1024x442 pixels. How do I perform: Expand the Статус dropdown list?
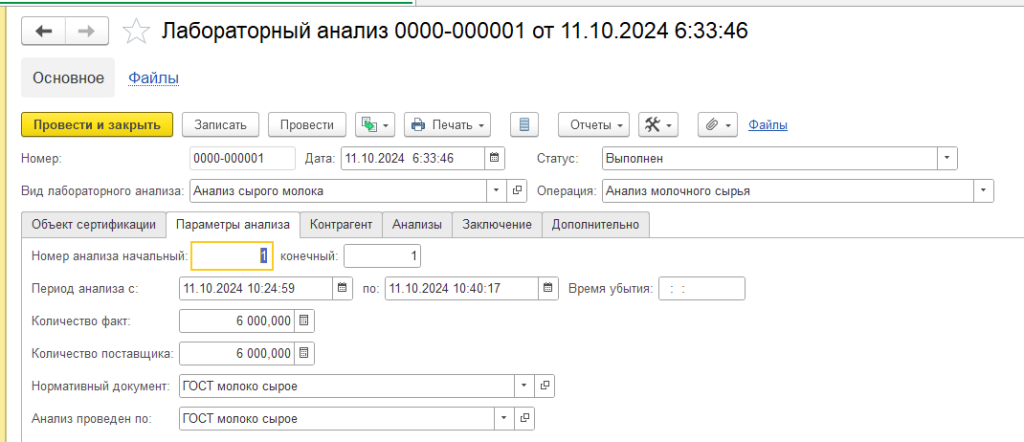[947, 158]
